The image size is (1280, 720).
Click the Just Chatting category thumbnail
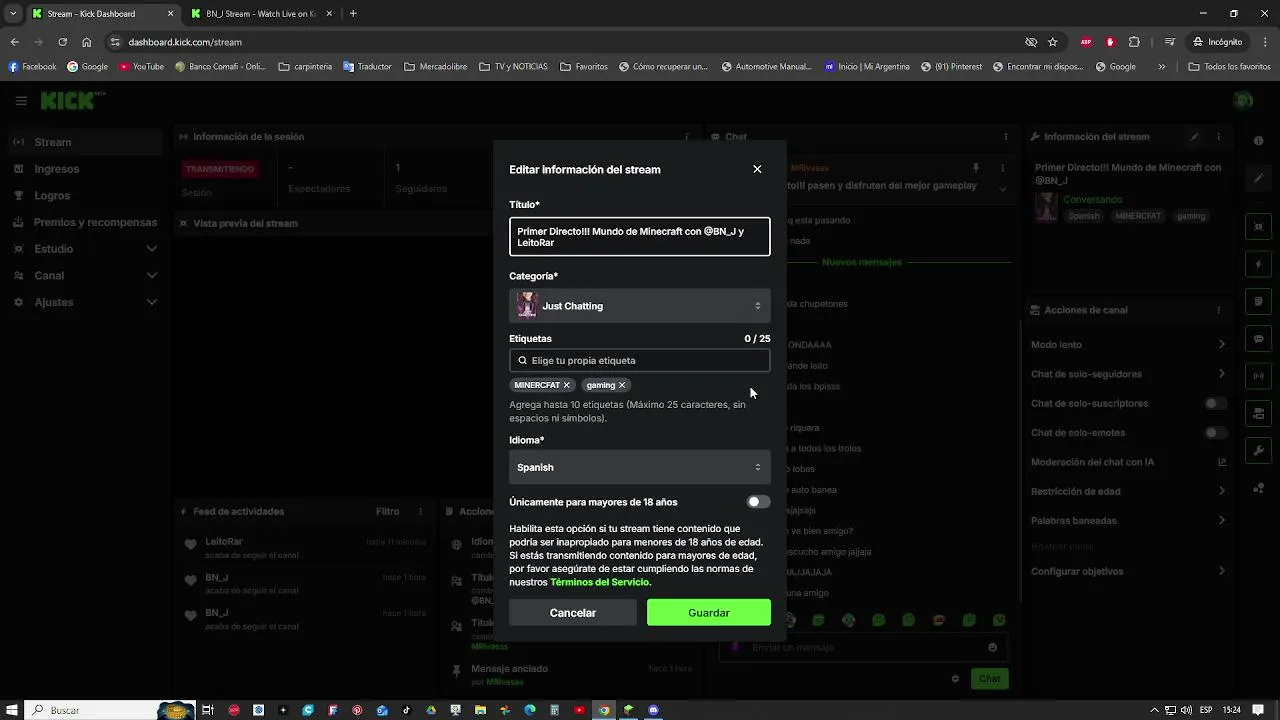tap(527, 306)
